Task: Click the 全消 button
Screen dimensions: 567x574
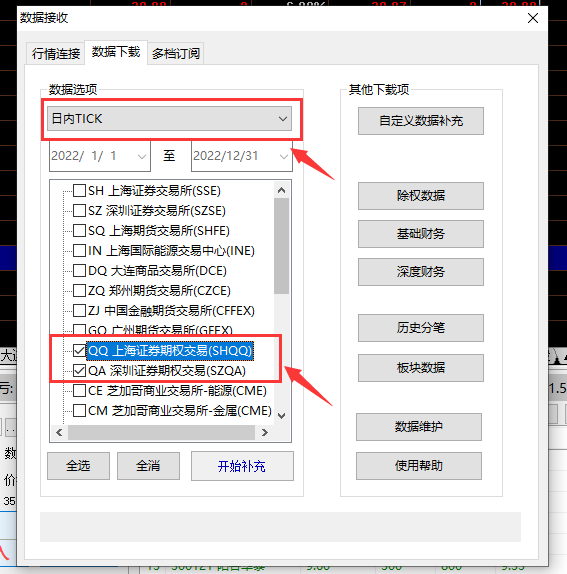Action: (x=148, y=466)
